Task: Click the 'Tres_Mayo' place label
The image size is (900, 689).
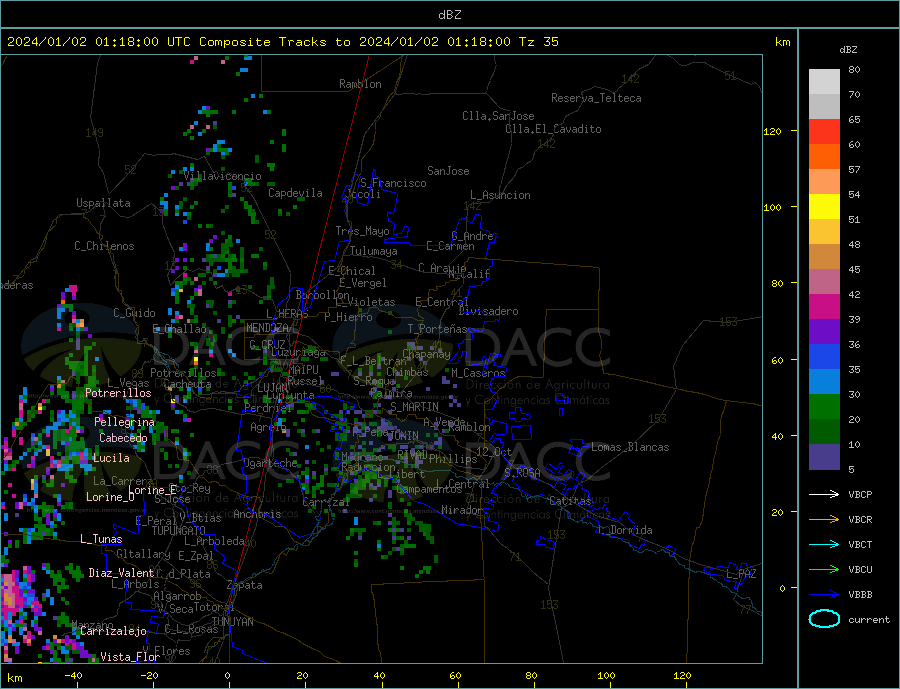Action: pos(362,231)
